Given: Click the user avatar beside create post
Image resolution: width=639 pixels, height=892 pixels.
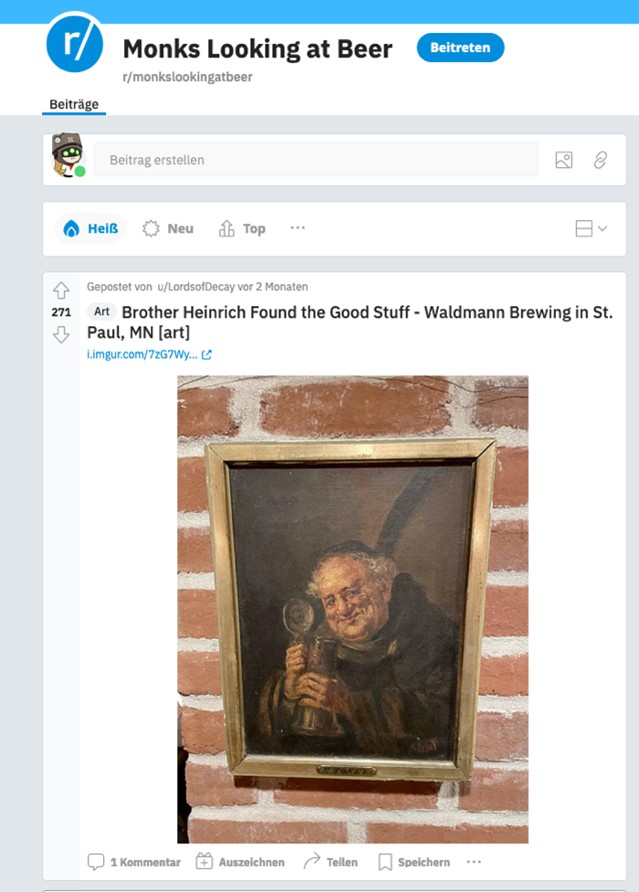Looking at the screenshot, I should tap(68, 155).
